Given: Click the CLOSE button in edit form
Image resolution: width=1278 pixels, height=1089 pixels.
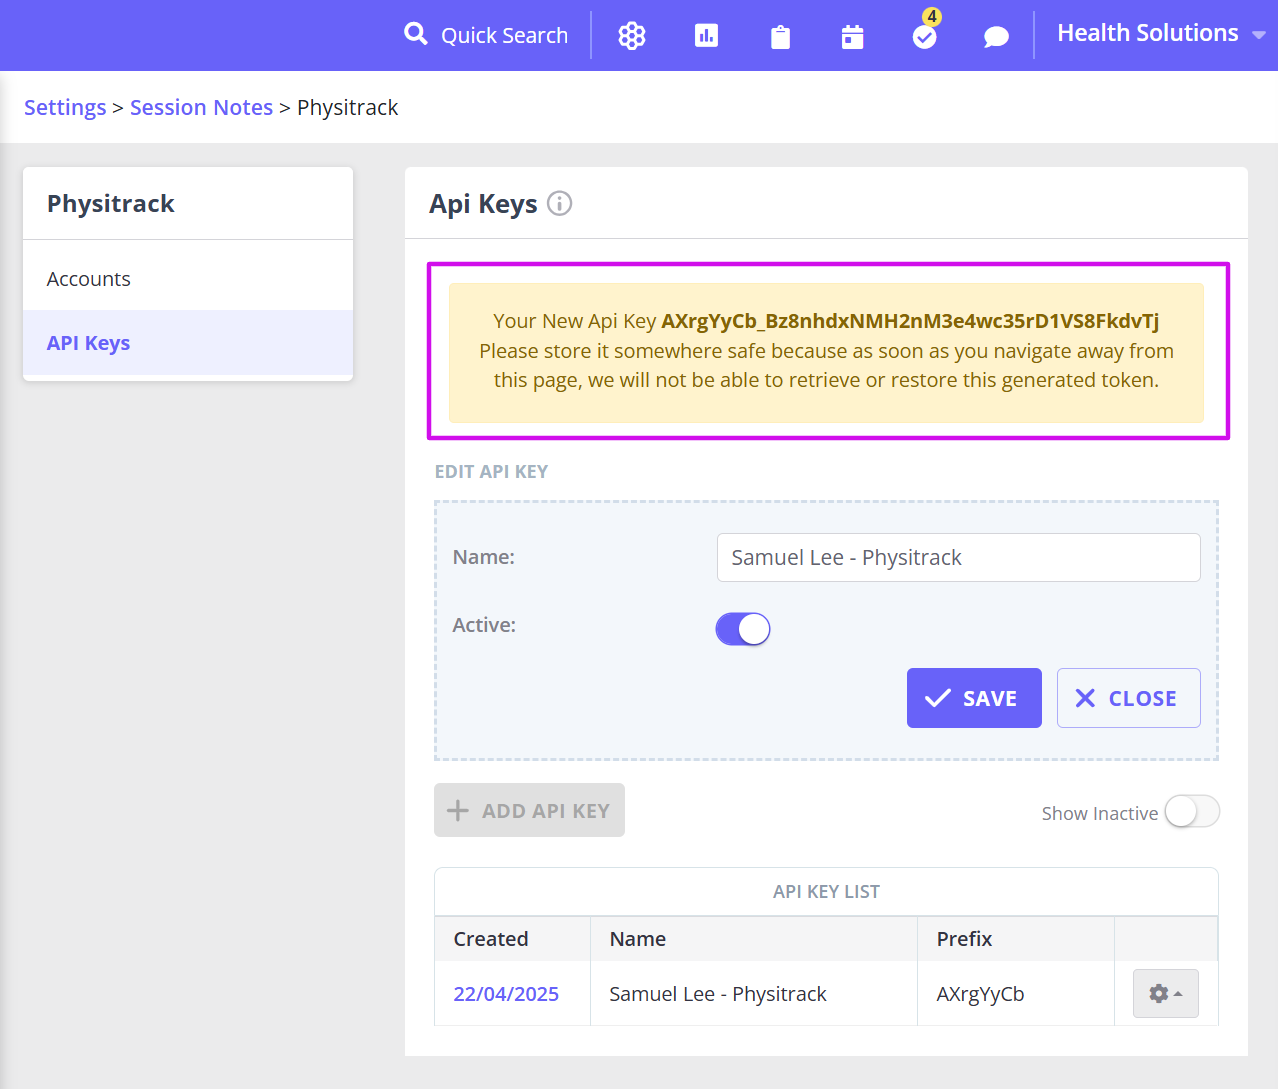Looking at the screenshot, I should pos(1128,698).
